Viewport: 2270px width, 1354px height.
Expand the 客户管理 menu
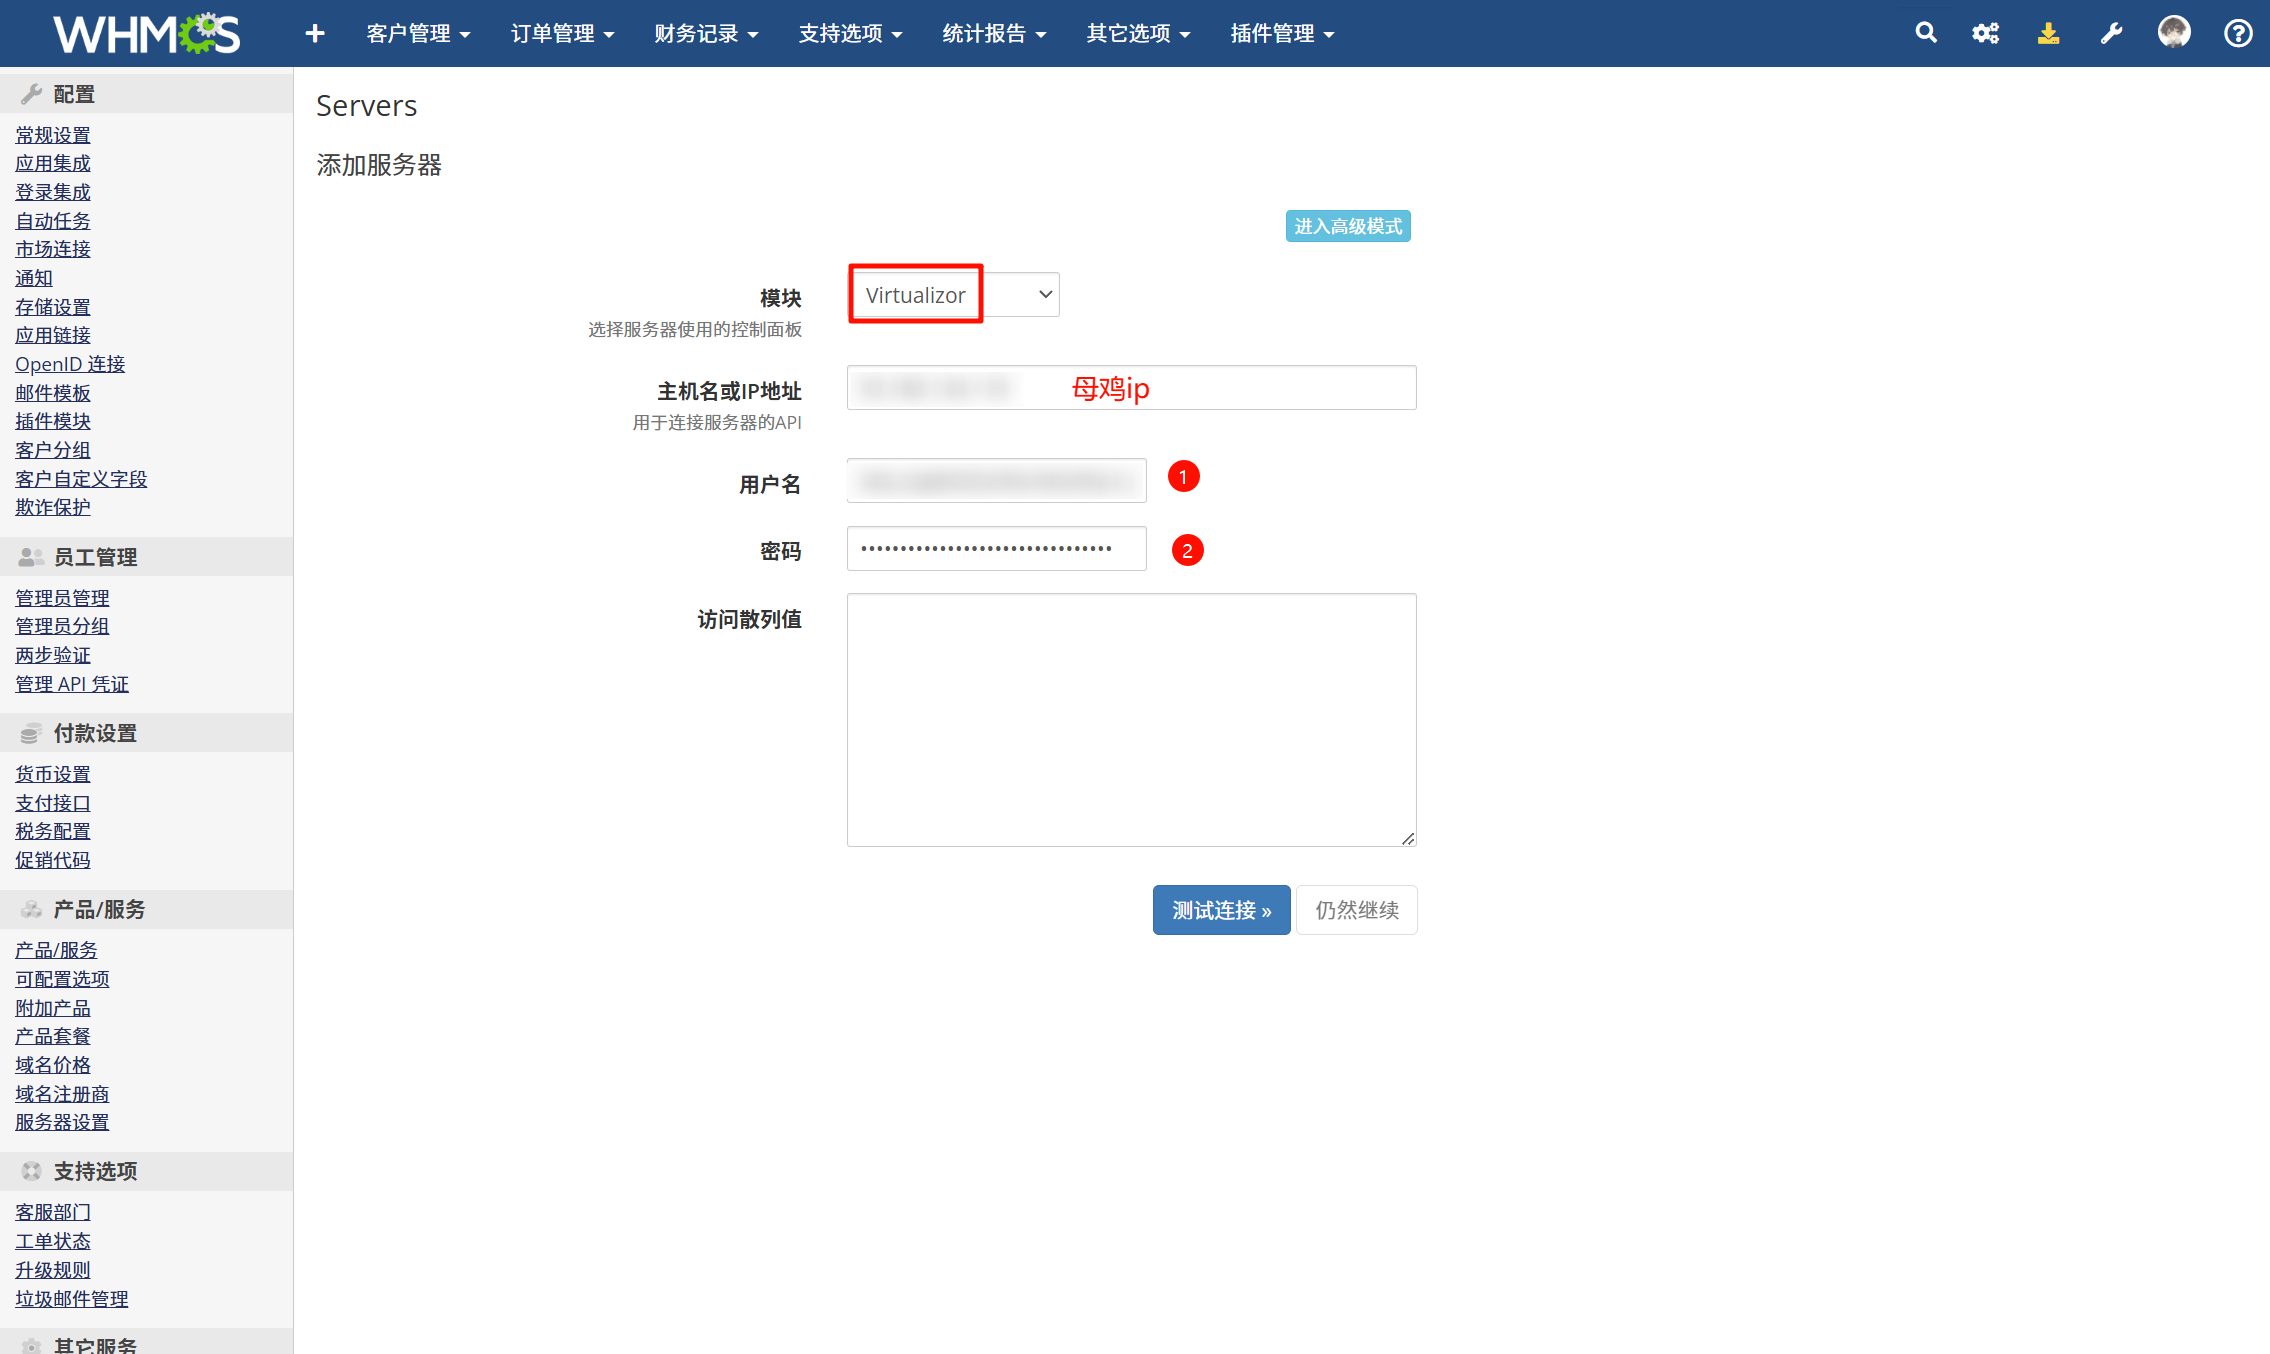[x=418, y=33]
